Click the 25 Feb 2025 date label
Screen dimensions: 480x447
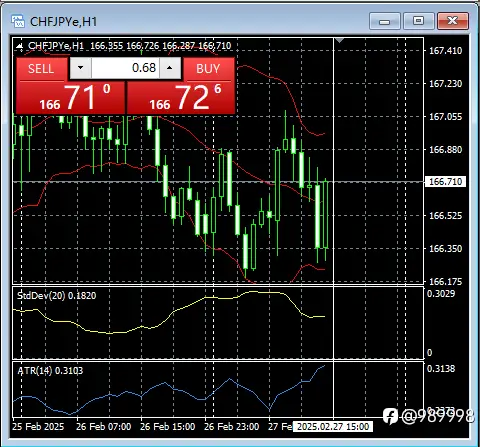click(x=38, y=426)
